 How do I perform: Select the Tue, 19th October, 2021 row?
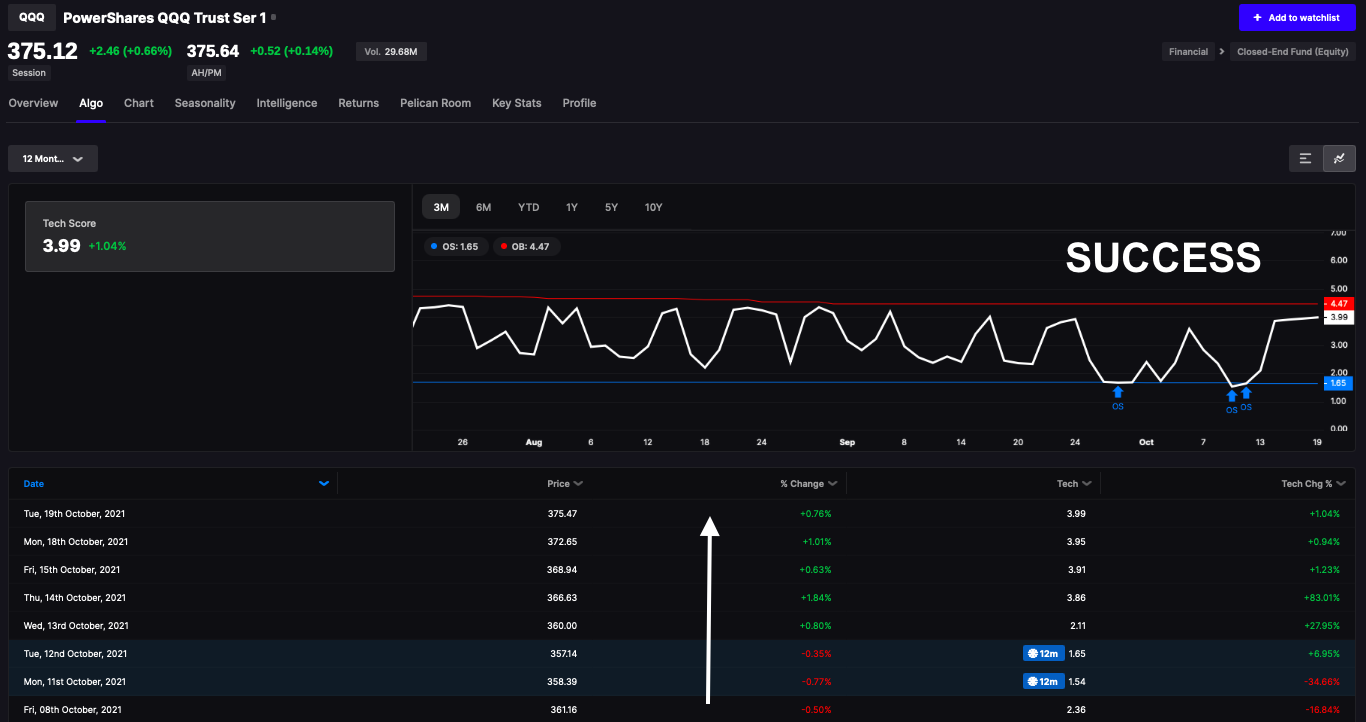click(682, 513)
